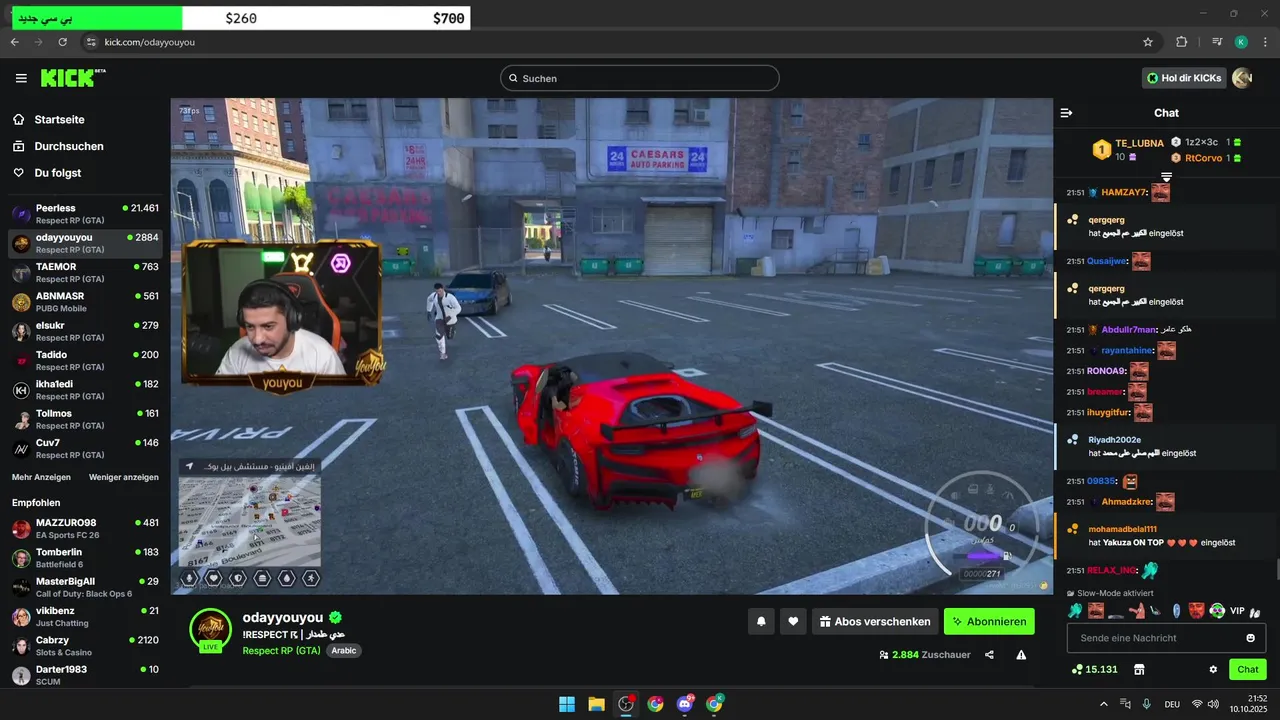Click the Sende eine Nachricht field
1280x720 pixels.
[1166, 638]
